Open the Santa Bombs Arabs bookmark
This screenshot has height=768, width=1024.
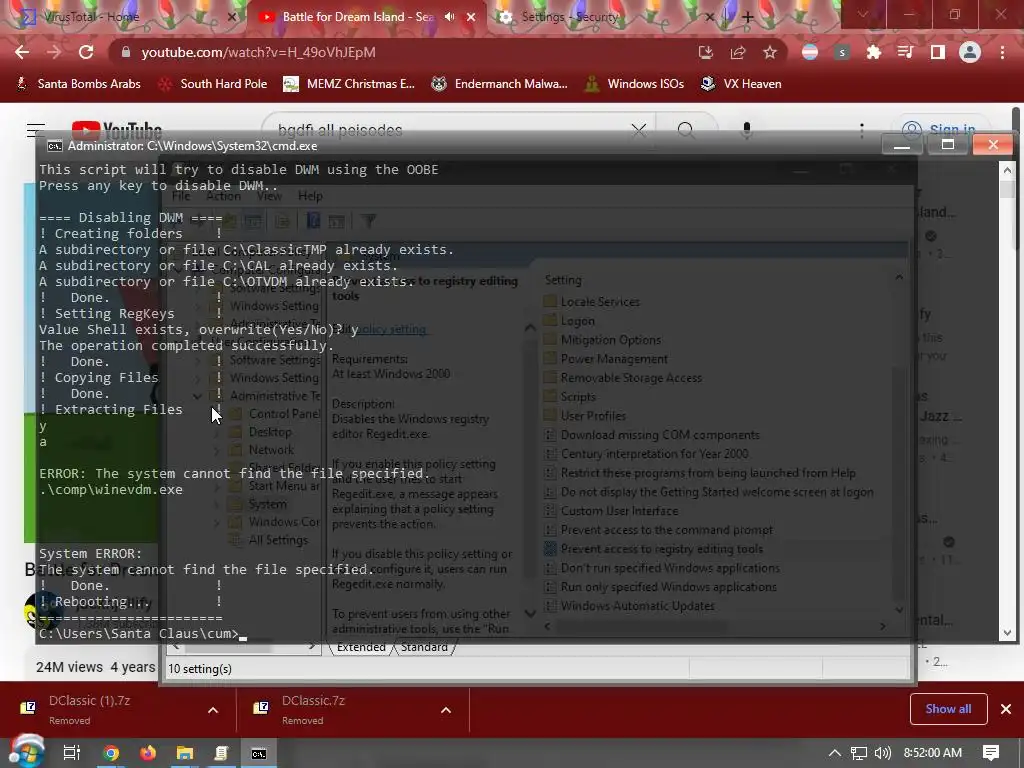click(78, 84)
